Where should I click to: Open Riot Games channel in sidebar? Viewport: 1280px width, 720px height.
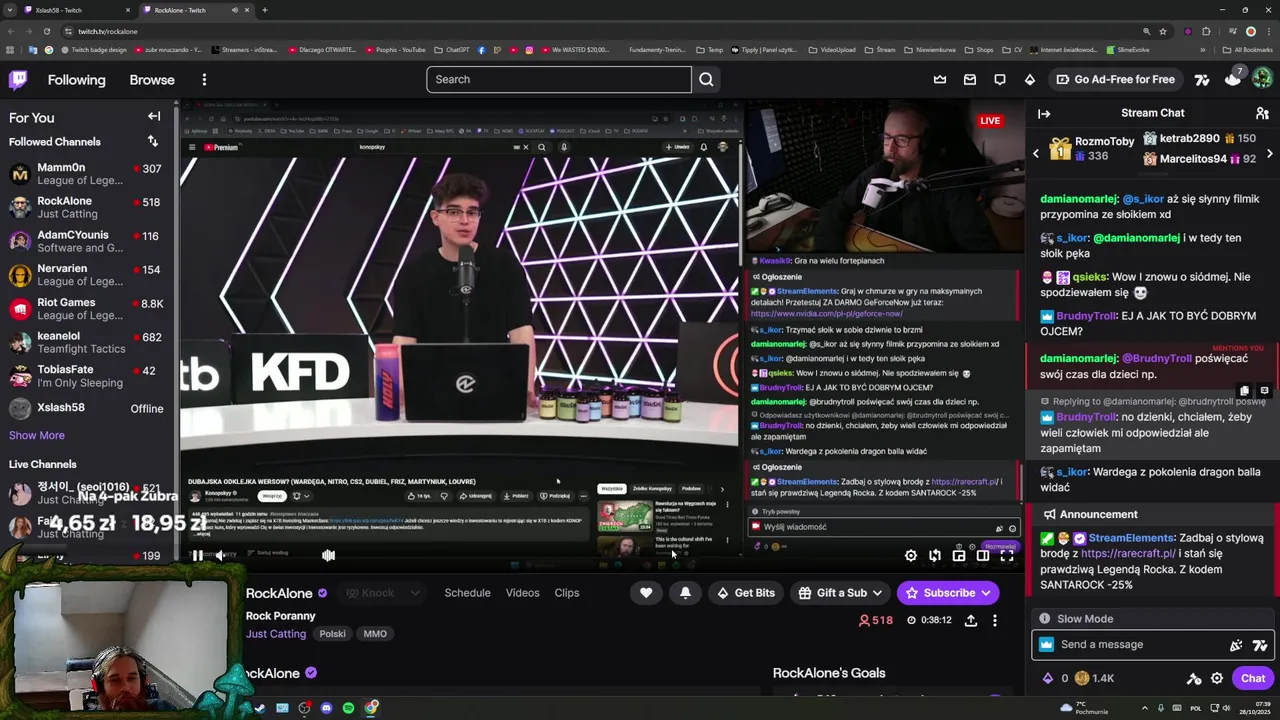tap(86, 309)
